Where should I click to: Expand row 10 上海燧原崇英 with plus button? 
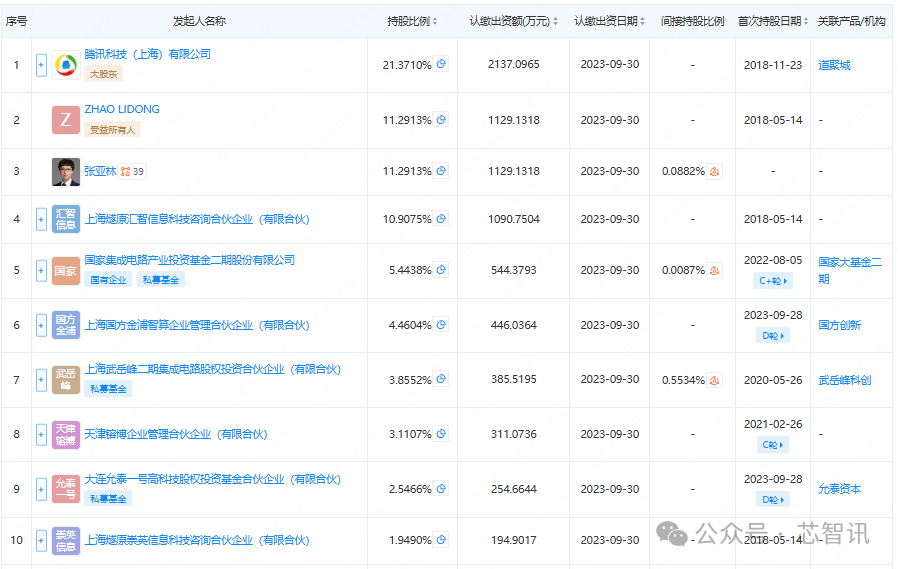pos(41,540)
